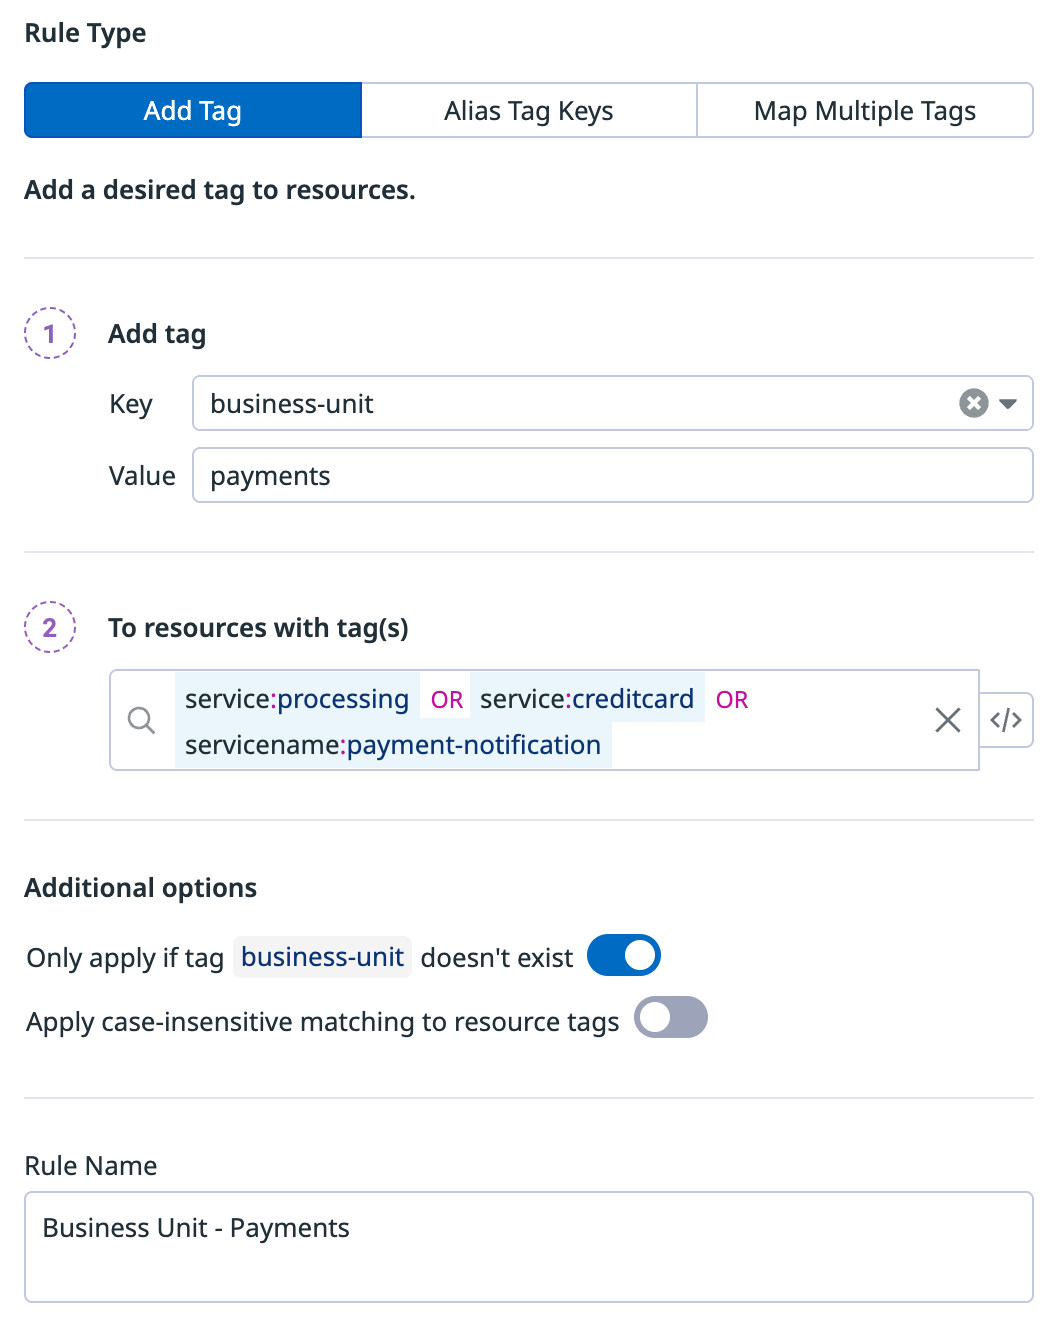Click step 2 circle marker
Viewport: 1048px width, 1318px height.
point(50,627)
